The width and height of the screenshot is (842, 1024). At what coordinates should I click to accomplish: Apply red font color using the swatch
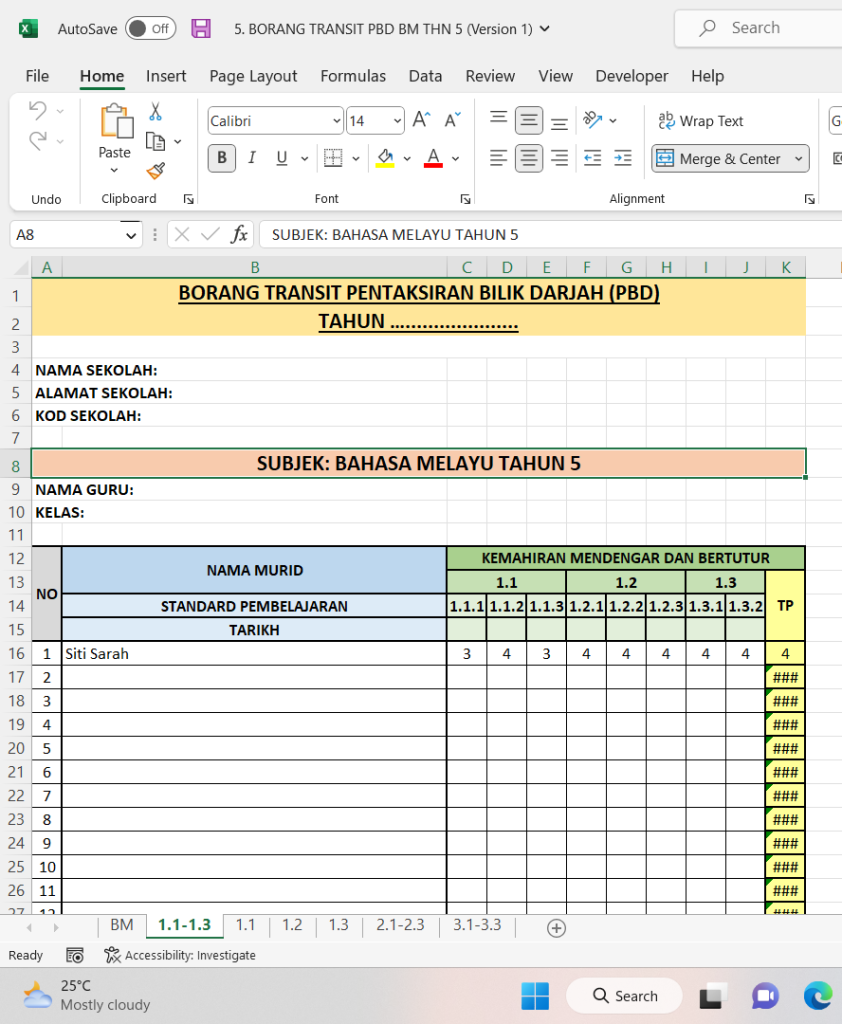(x=432, y=158)
